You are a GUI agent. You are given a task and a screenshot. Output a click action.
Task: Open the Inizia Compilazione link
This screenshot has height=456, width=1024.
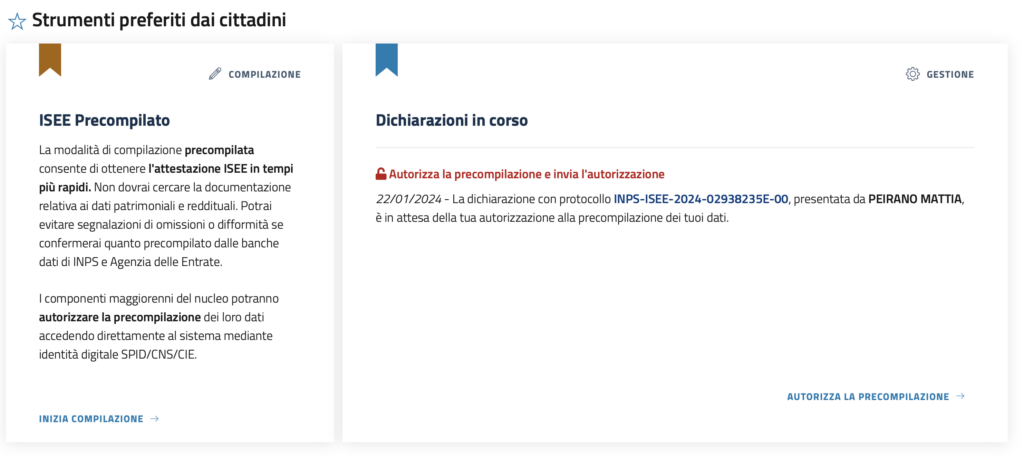[91, 419]
